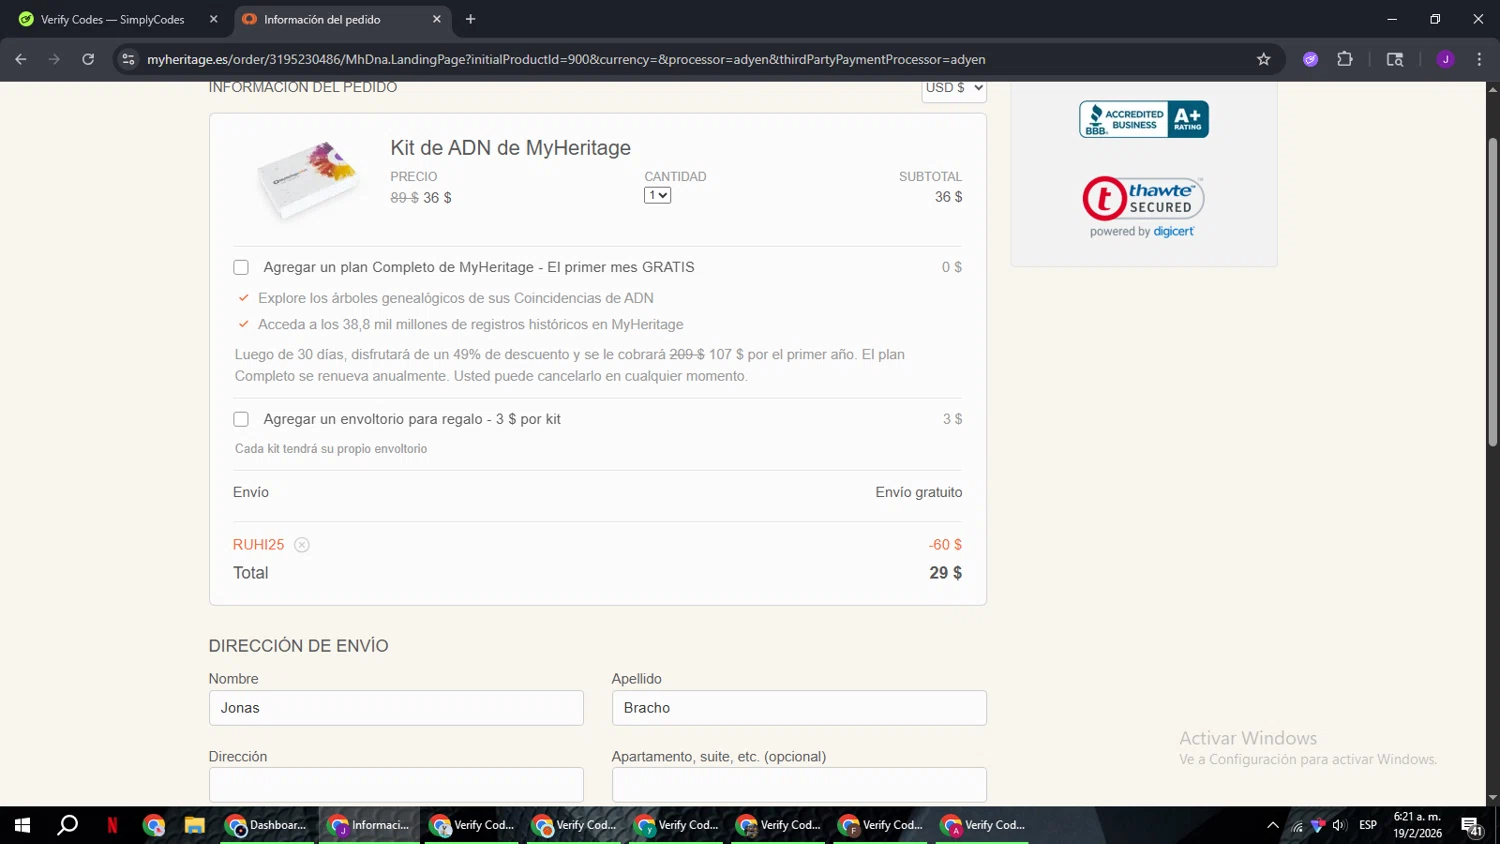Click the page vertical scrollbar
The height and width of the screenshot is (844, 1500).
[x=1492, y=290]
